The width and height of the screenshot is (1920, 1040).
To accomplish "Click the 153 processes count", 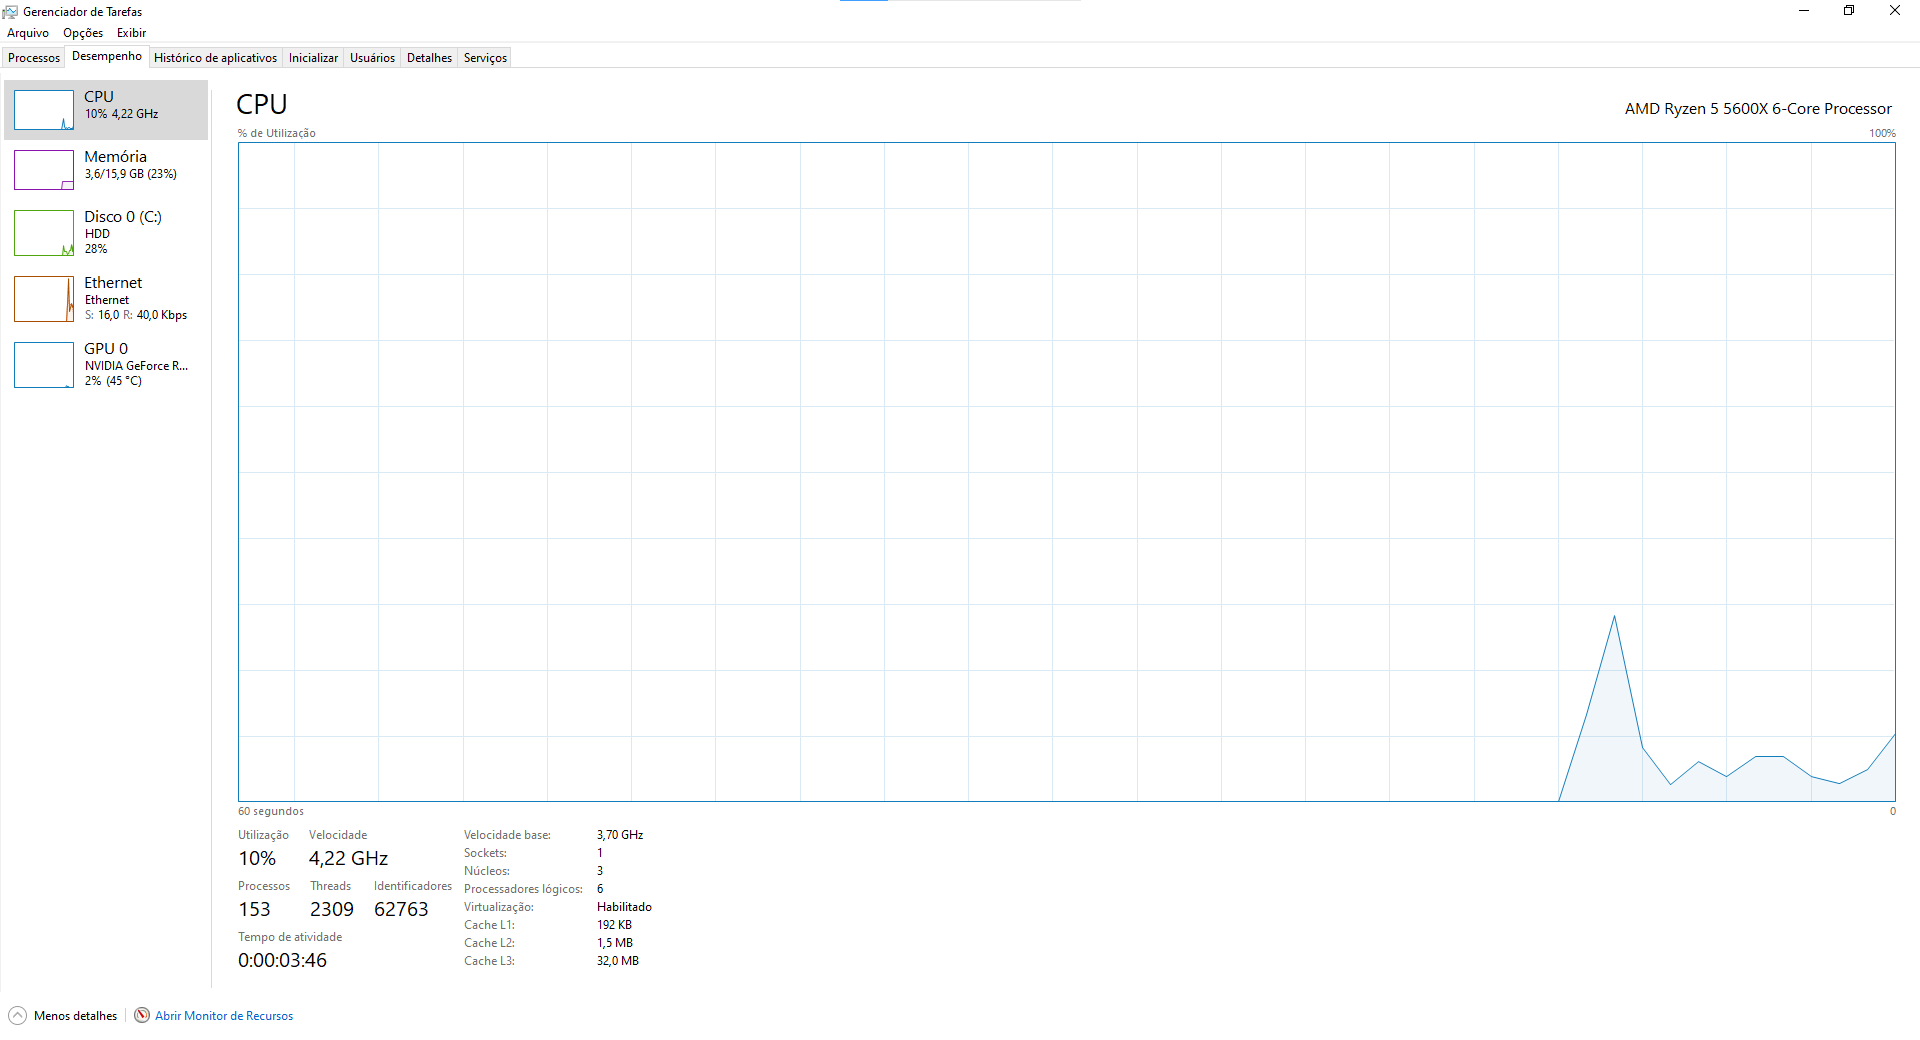I will (254, 910).
